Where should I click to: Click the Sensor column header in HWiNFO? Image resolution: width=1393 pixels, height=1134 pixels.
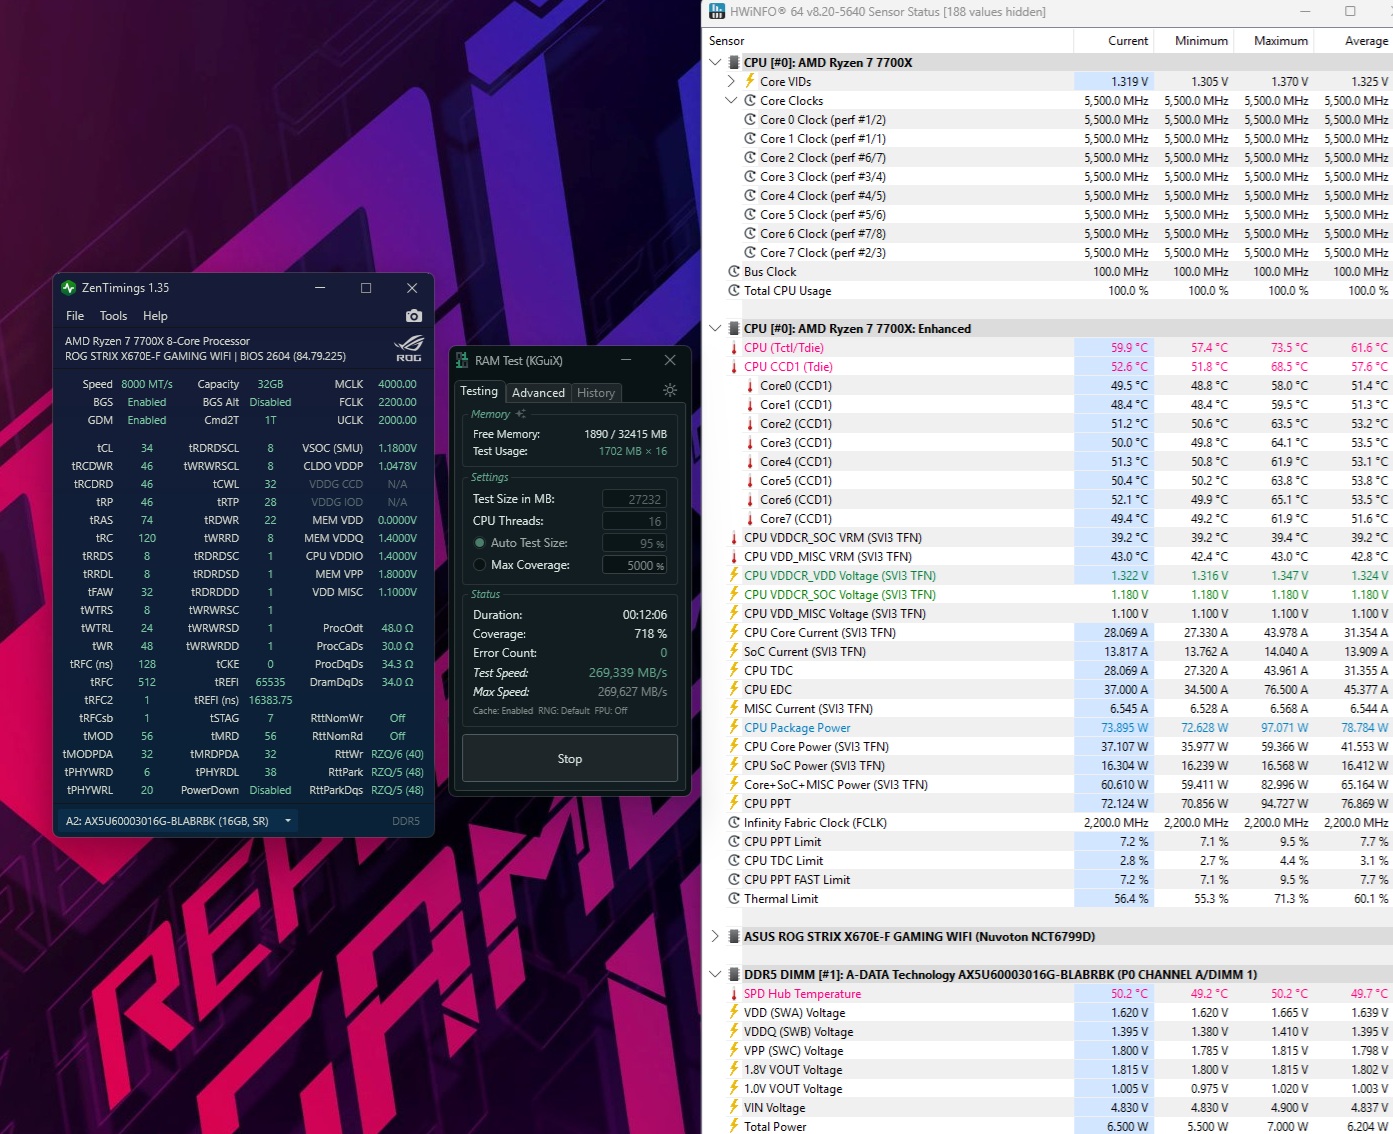(888, 41)
